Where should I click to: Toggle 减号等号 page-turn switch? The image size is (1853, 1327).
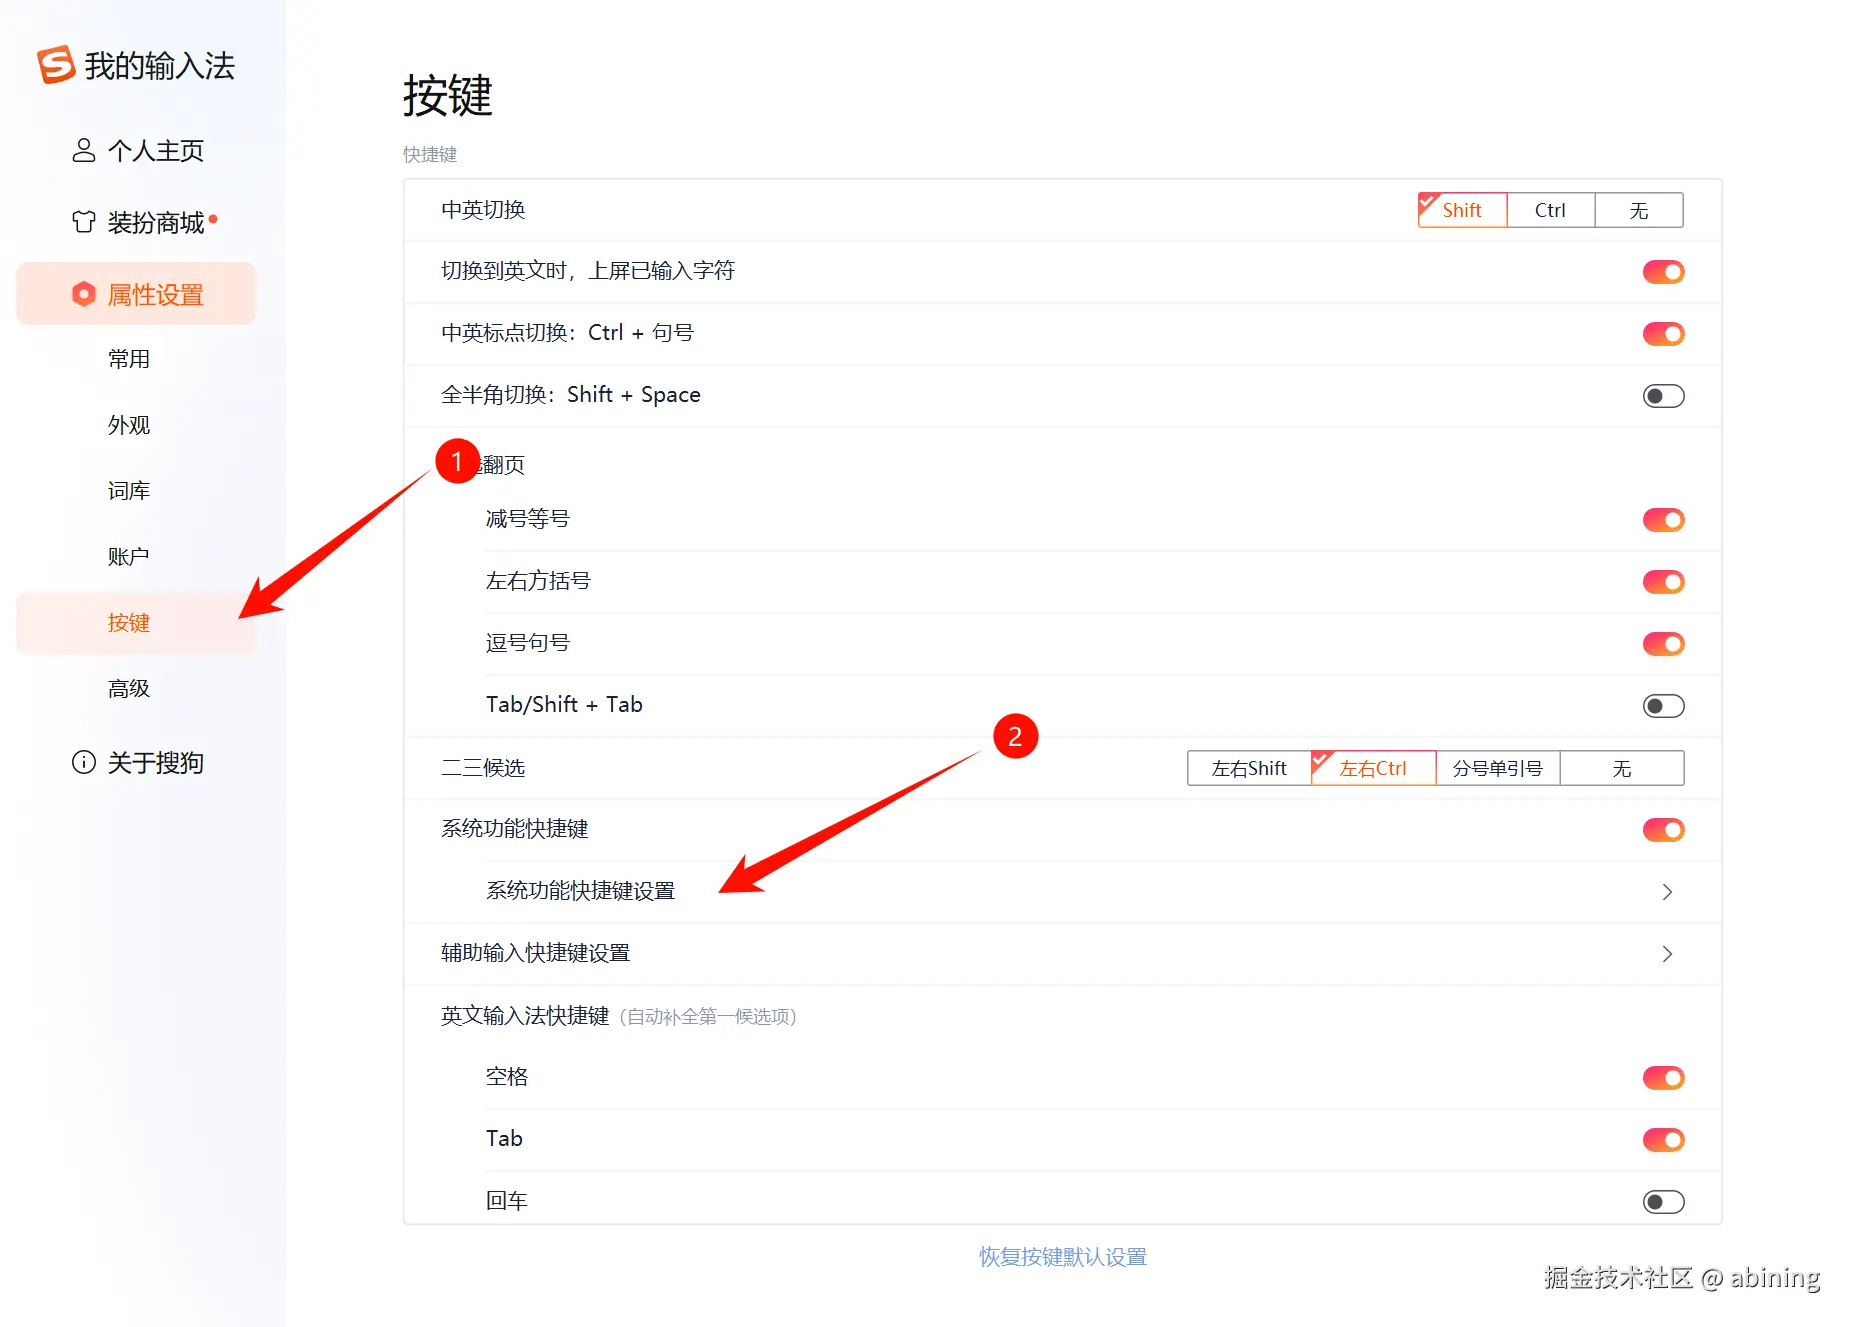[1663, 520]
